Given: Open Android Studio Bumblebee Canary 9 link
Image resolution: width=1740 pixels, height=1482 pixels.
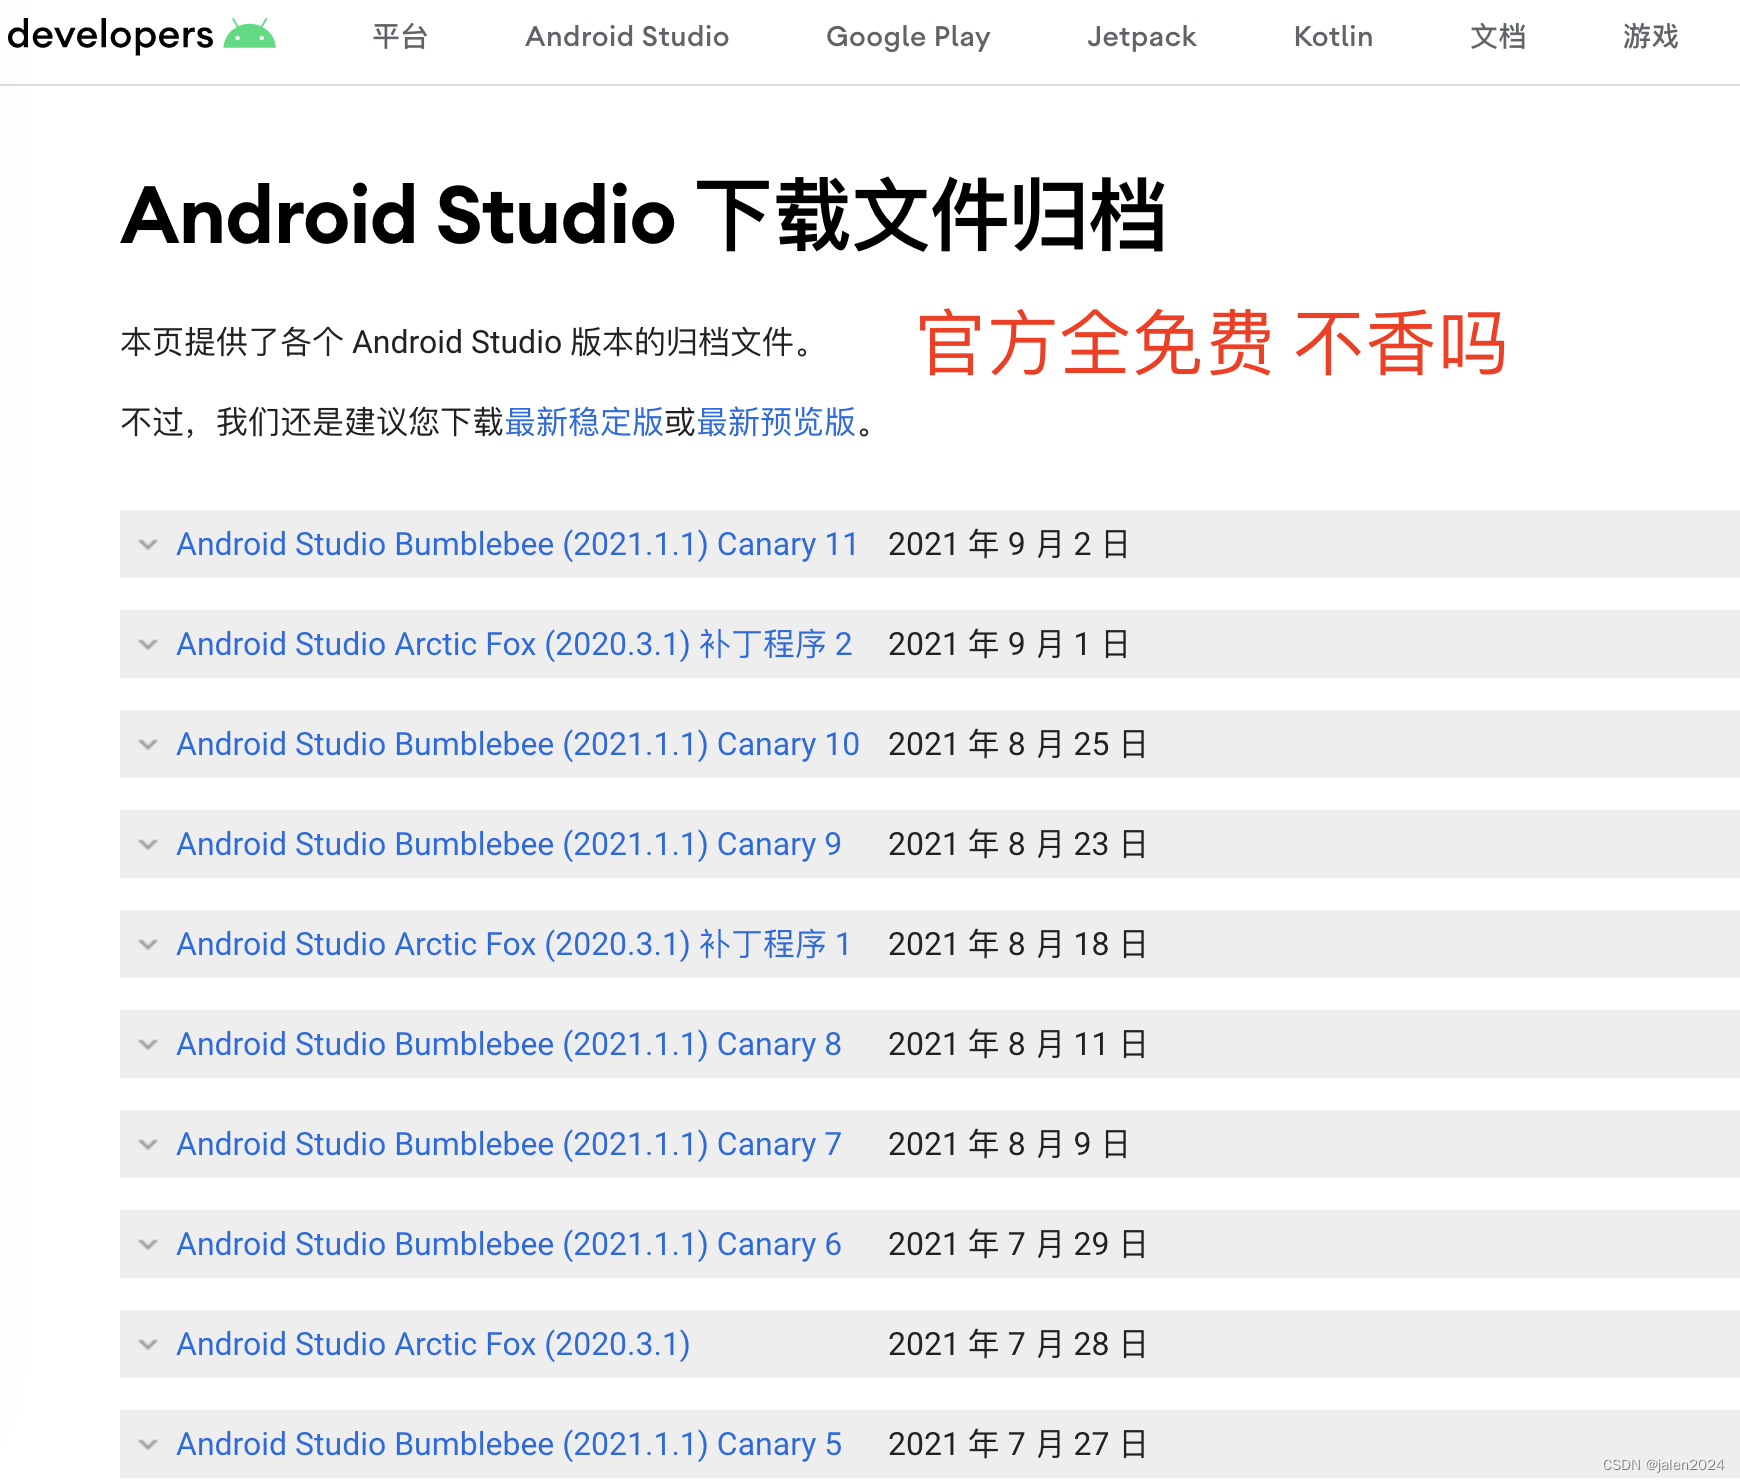Looking at the screenshot, I should pos(509,844).
